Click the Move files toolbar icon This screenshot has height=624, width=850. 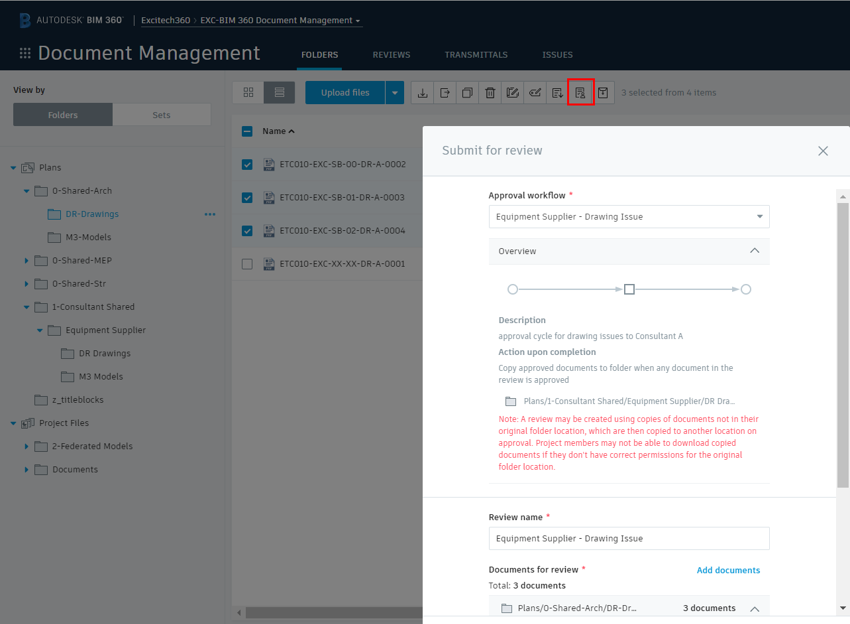(445, 93)
